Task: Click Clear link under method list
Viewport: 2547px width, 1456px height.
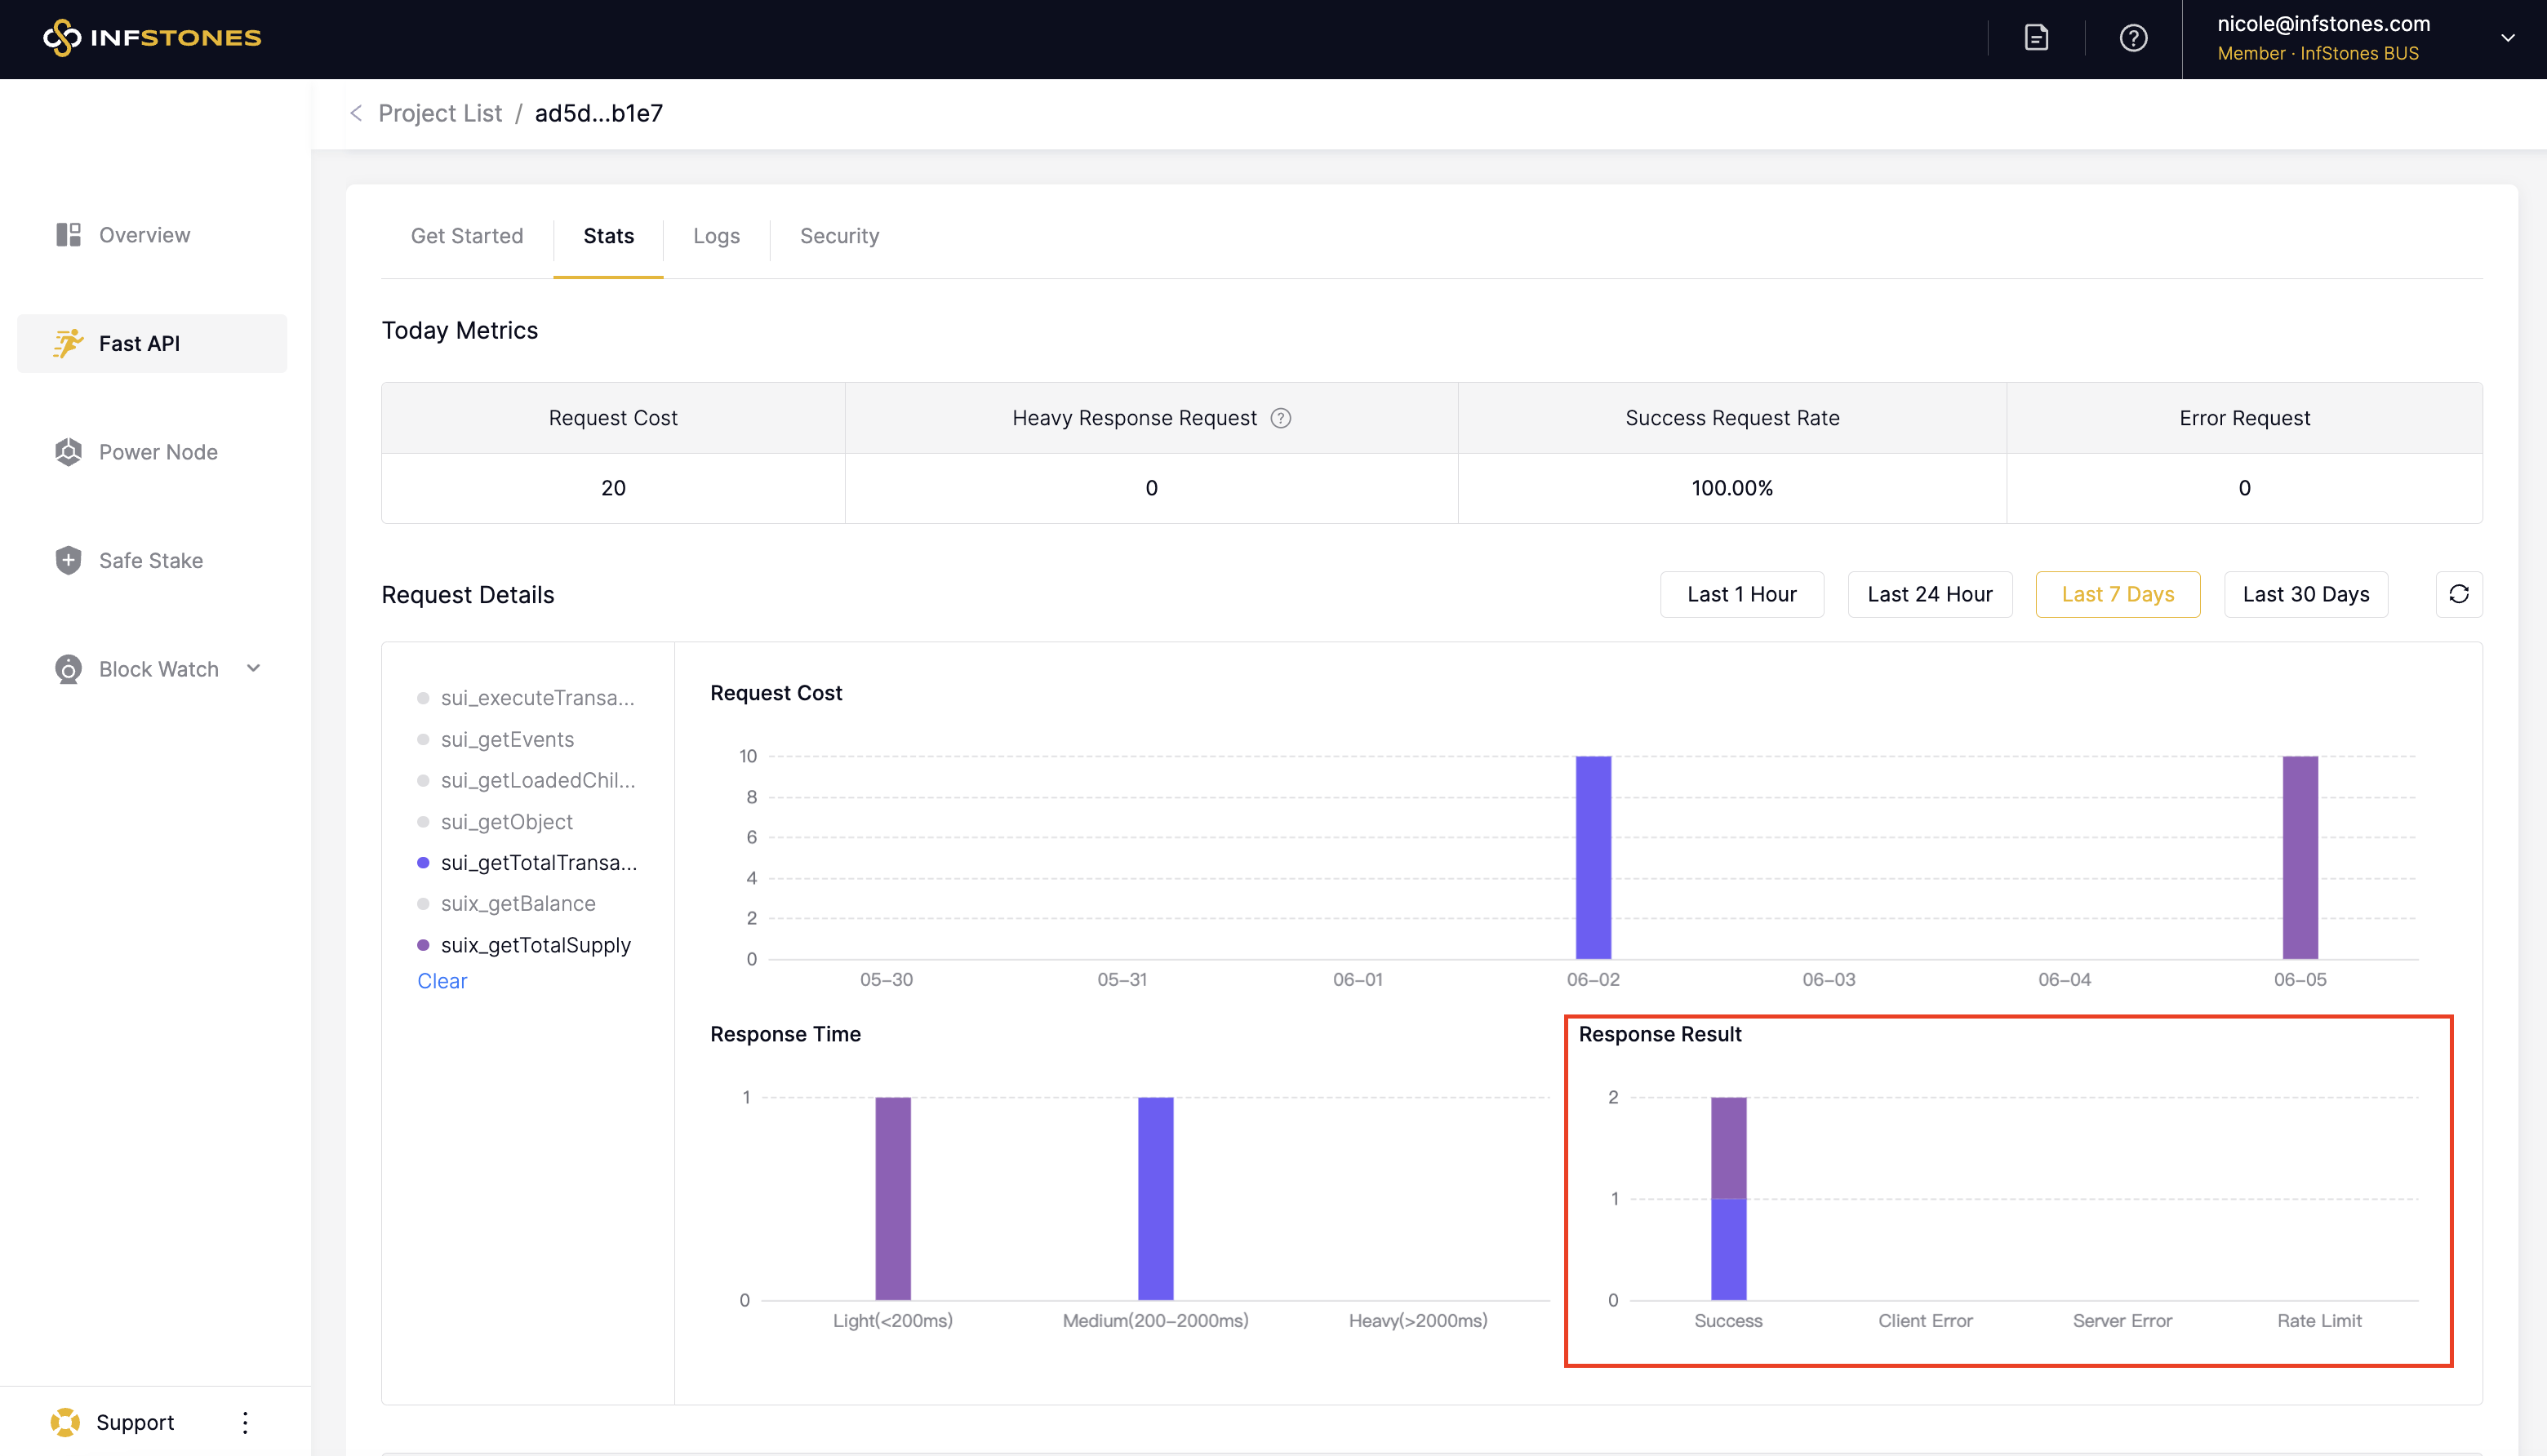Action: [442, 981]
